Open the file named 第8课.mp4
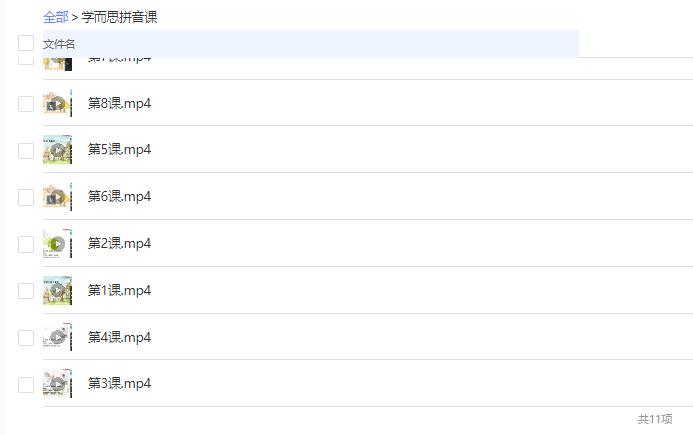The height and width of the screenshot is (435, 693). tap(119, 103)
